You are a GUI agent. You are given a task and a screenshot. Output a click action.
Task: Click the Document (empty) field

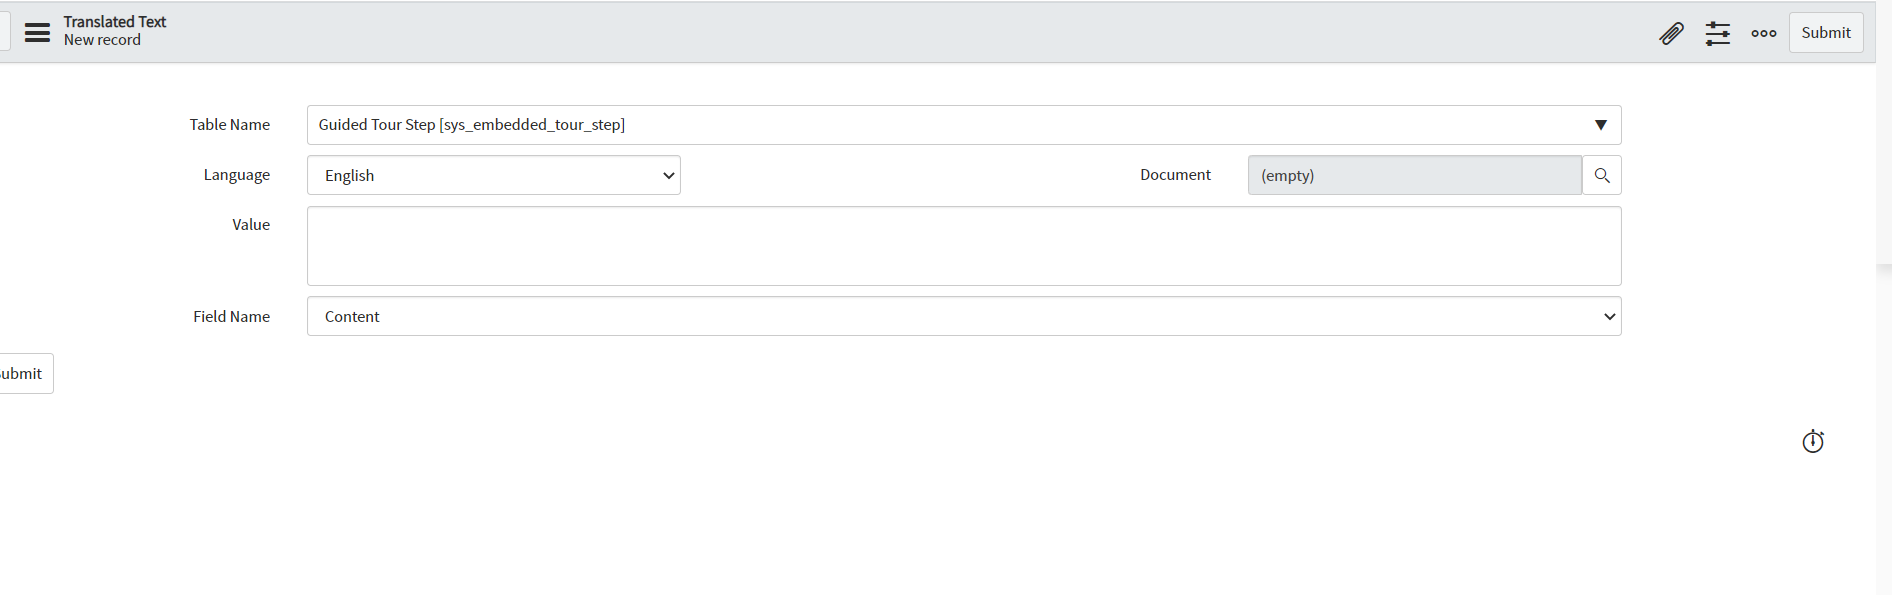[x=1414, y=175]
